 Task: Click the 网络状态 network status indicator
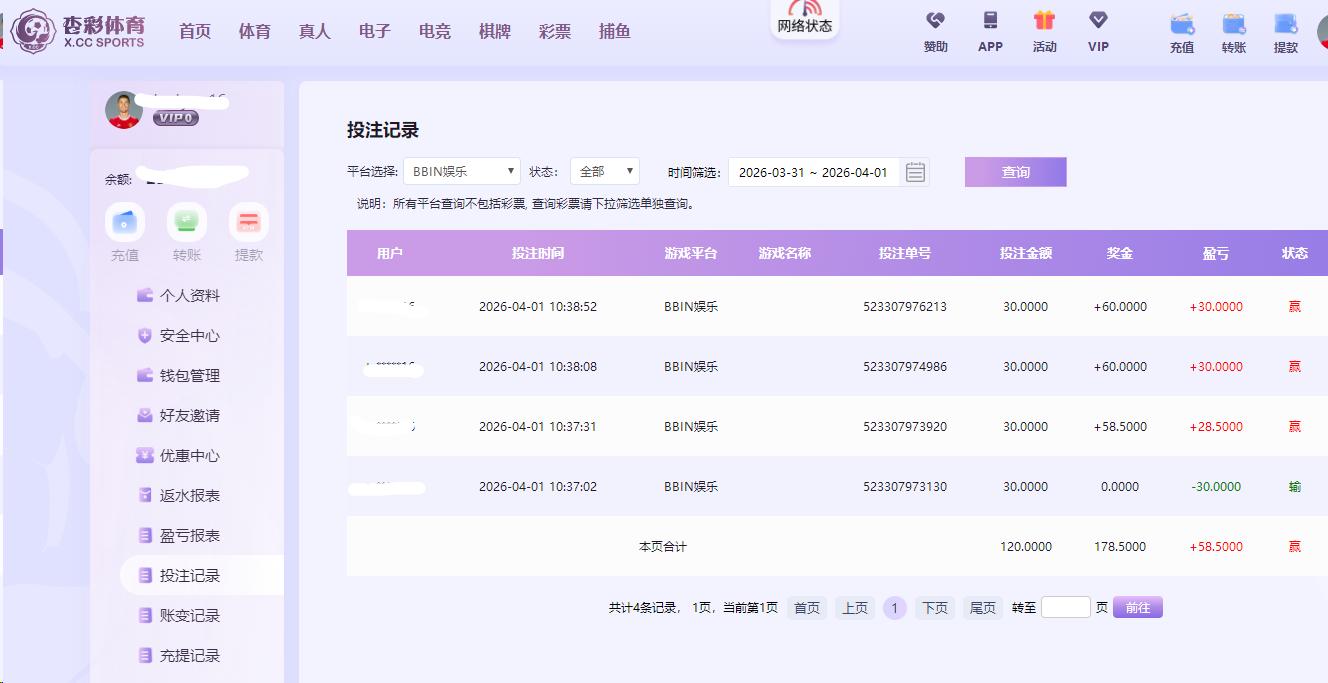coord(804,20)
